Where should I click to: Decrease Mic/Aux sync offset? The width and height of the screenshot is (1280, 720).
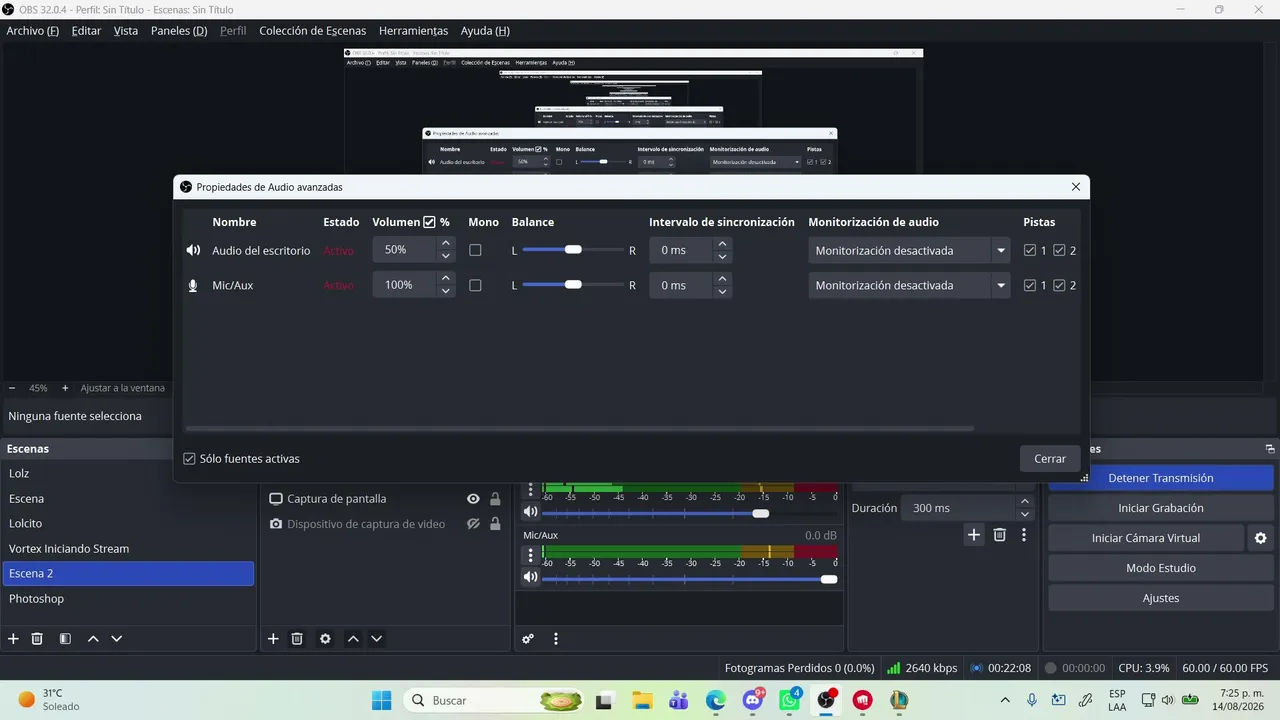[722, 291]
